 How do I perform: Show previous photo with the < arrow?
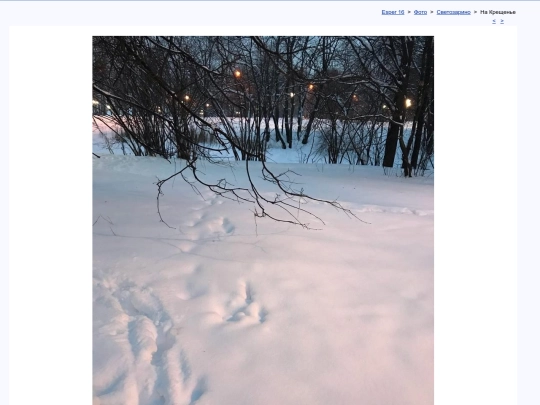coord(494,21)
